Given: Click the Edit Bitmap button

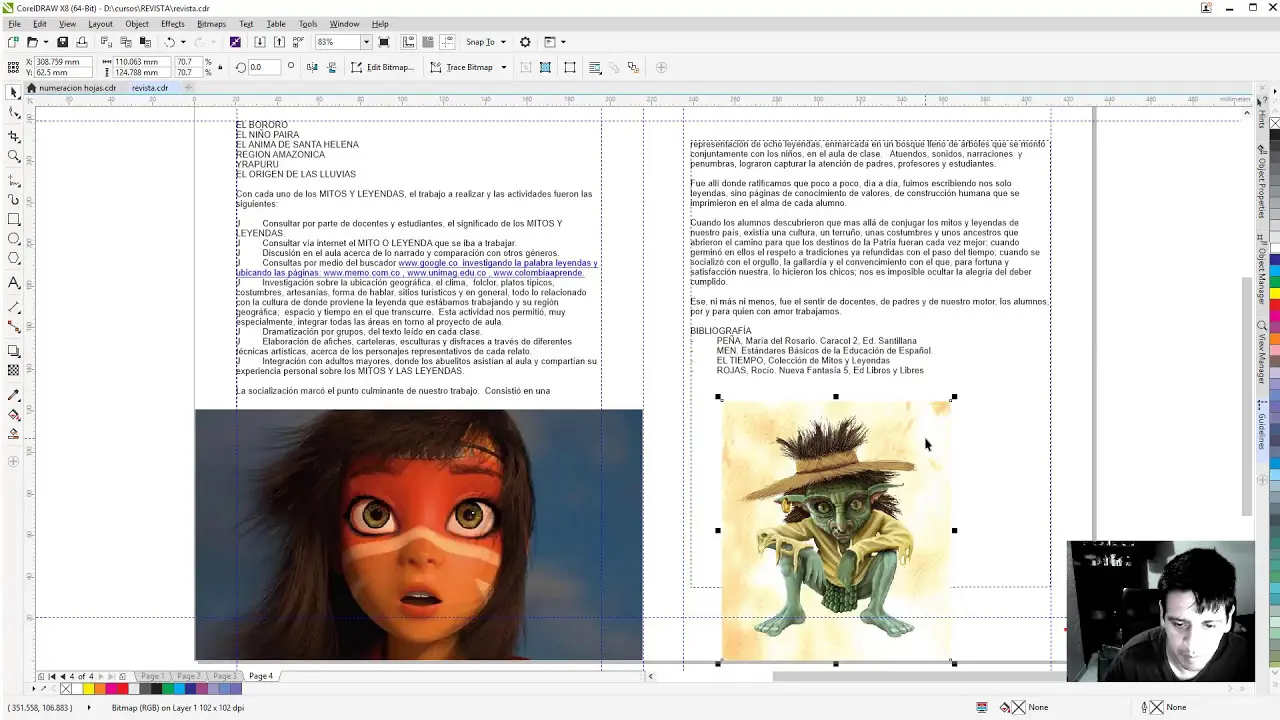Looking at the screenshot, I should click(382, 68).
